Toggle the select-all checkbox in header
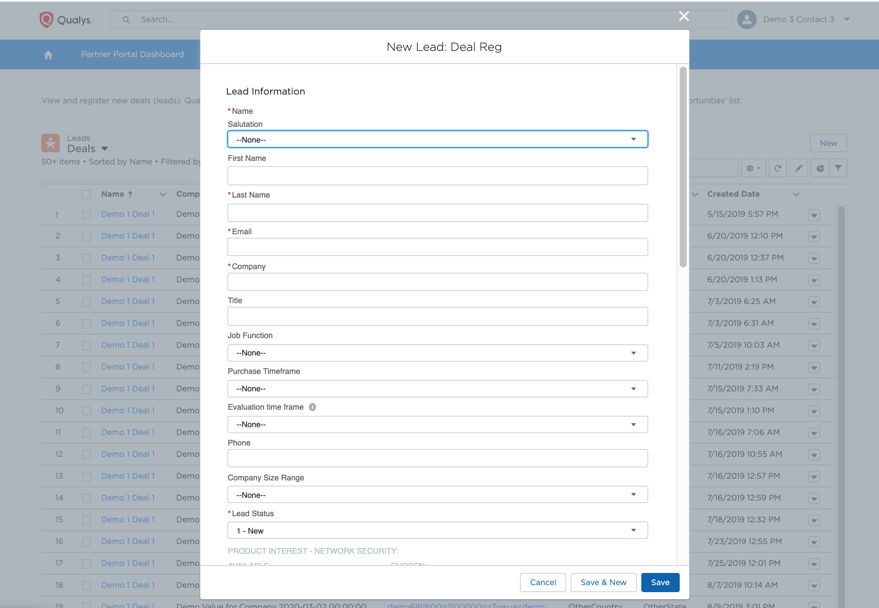This screenshot has height=608, width=879. (86, 194)
